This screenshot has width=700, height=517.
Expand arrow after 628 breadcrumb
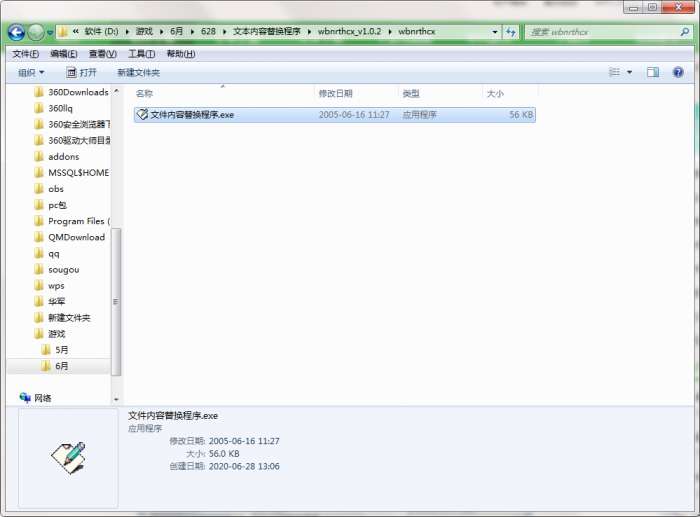click(x=224, y=32)
